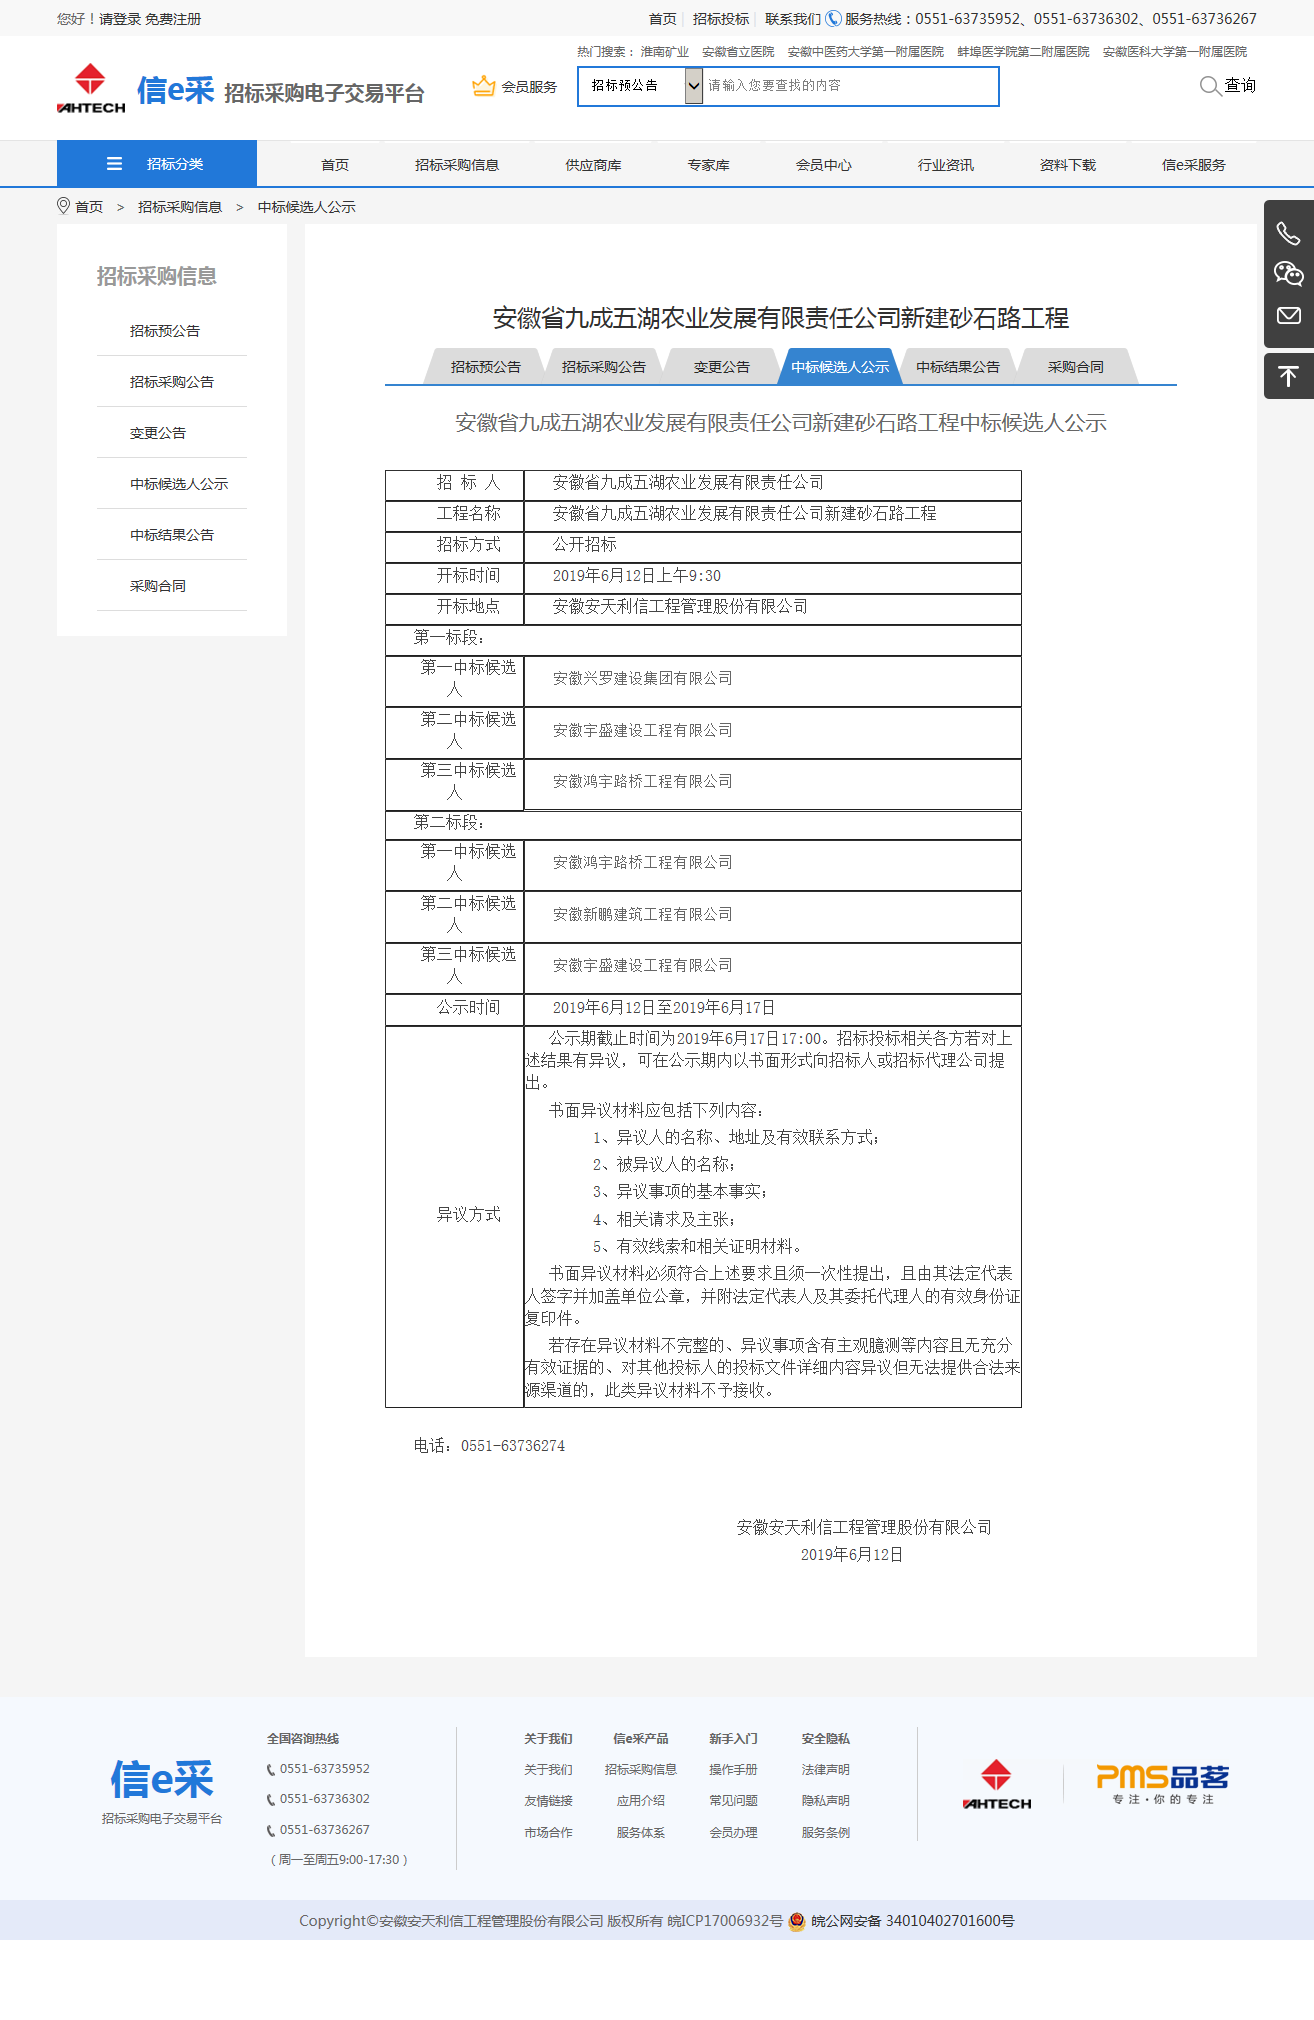This screenshot has width=1314, height=2020.
Task: Click the crown icon beside 会员服务
Action: (x=484, y=86)
